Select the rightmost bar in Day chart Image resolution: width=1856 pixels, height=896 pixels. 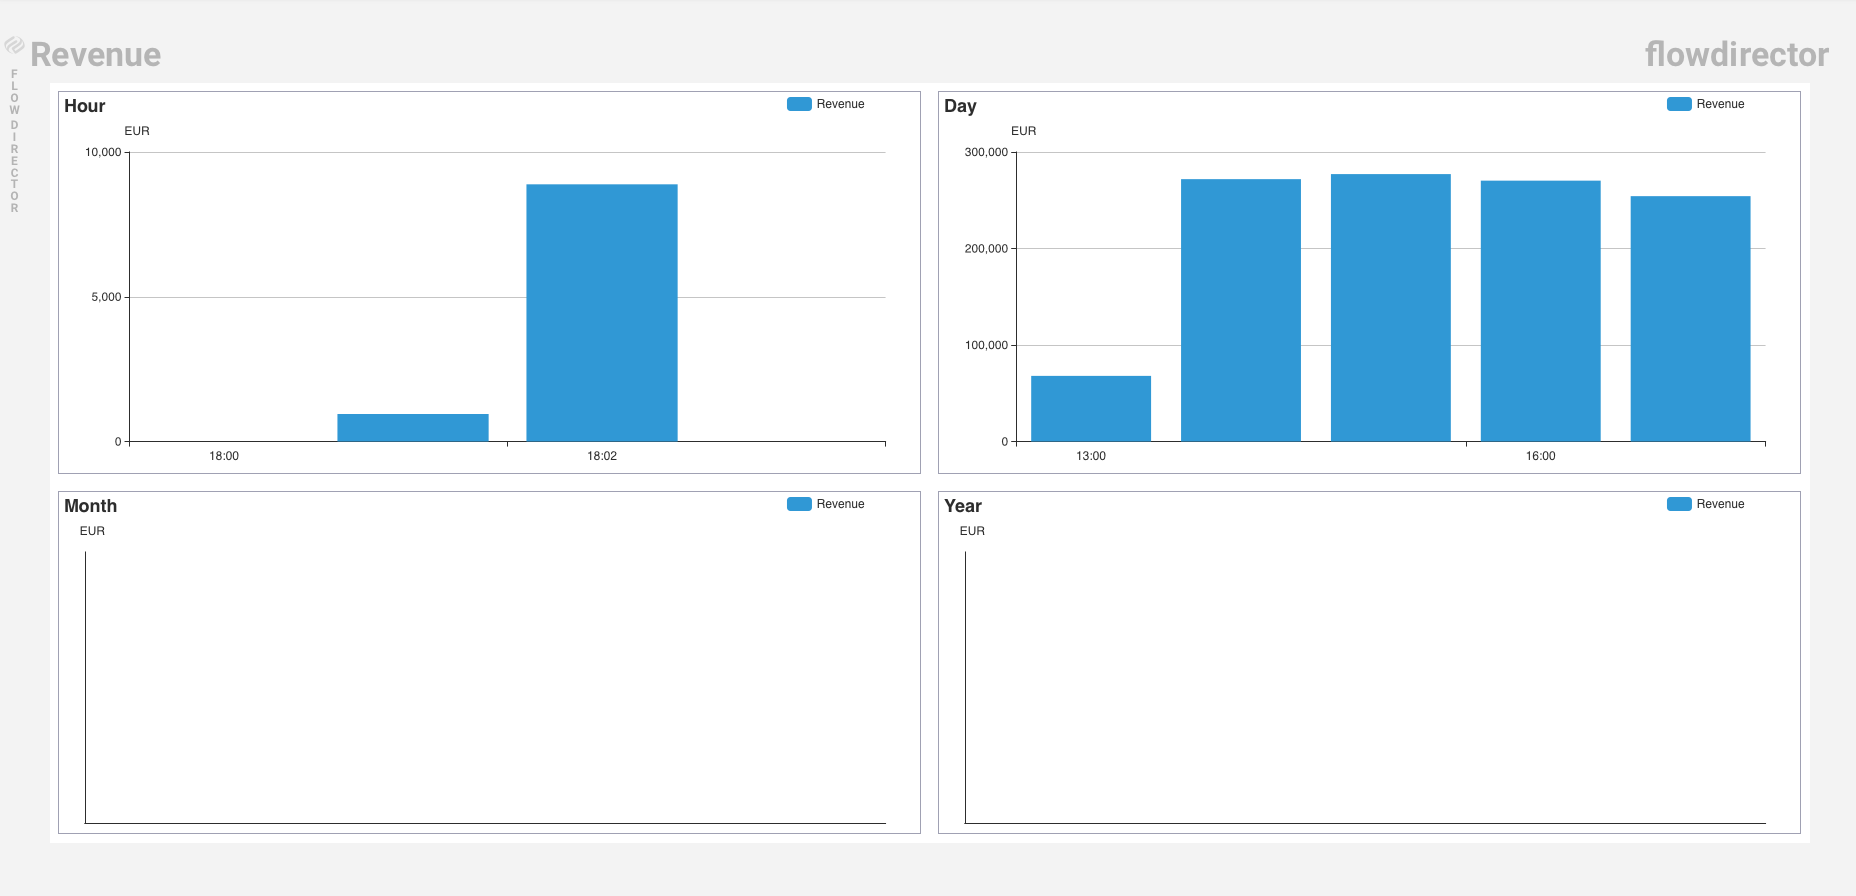pyautogui.click(x=1690, y=318)
